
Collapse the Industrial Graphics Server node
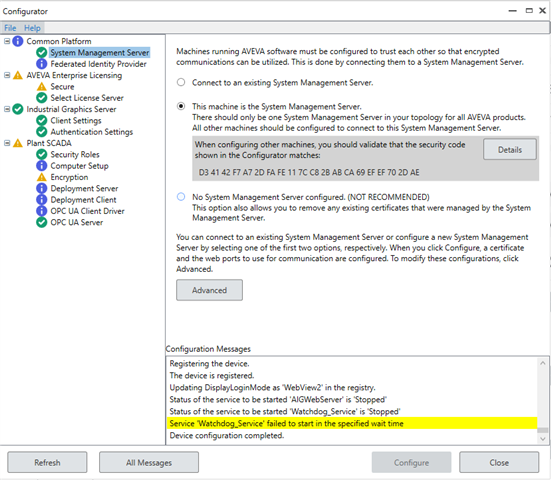[x=7, y=109]
